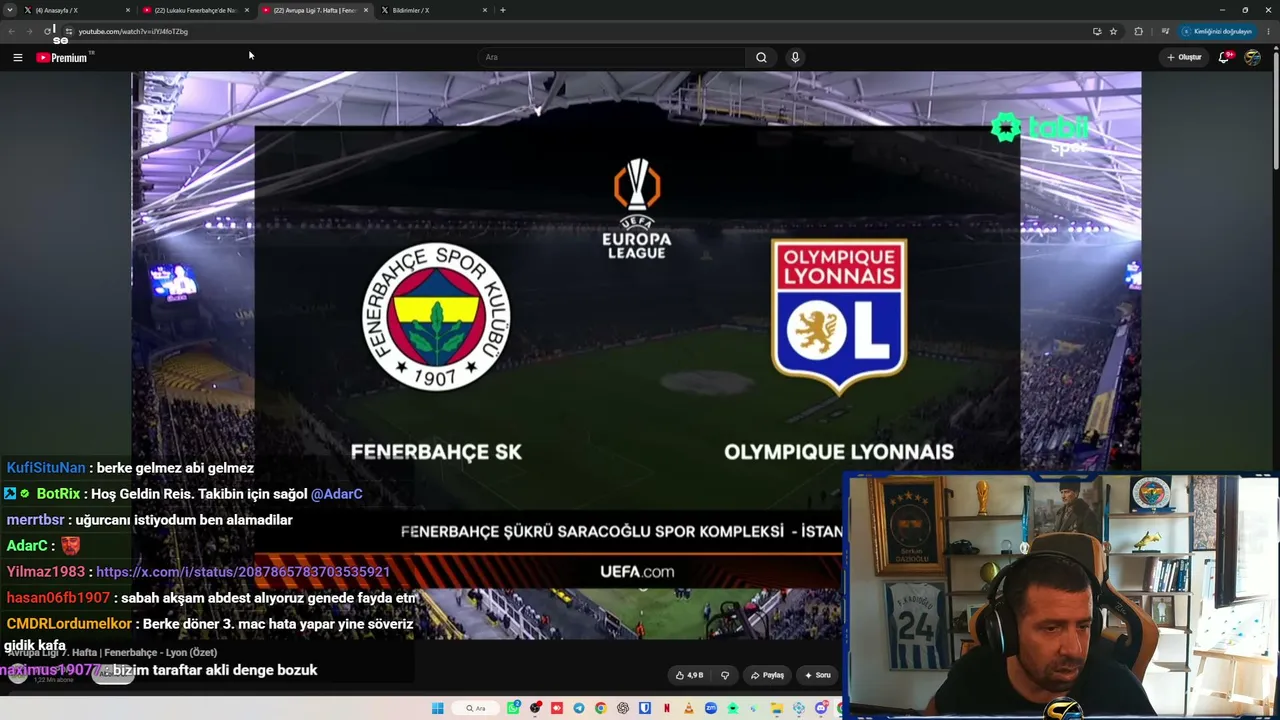
Task: Open WhatsApp from the taskbar
Action: (513, 708)
